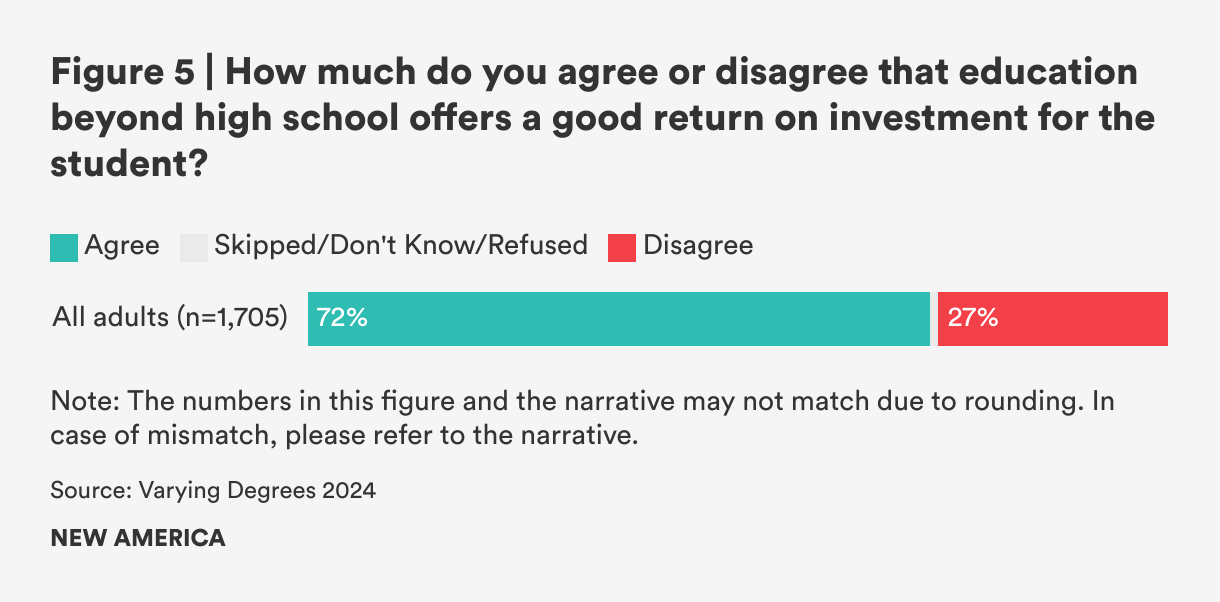
Task: Open the Source: Varying Degrees 2024 line
Action: tap(213, 490)
